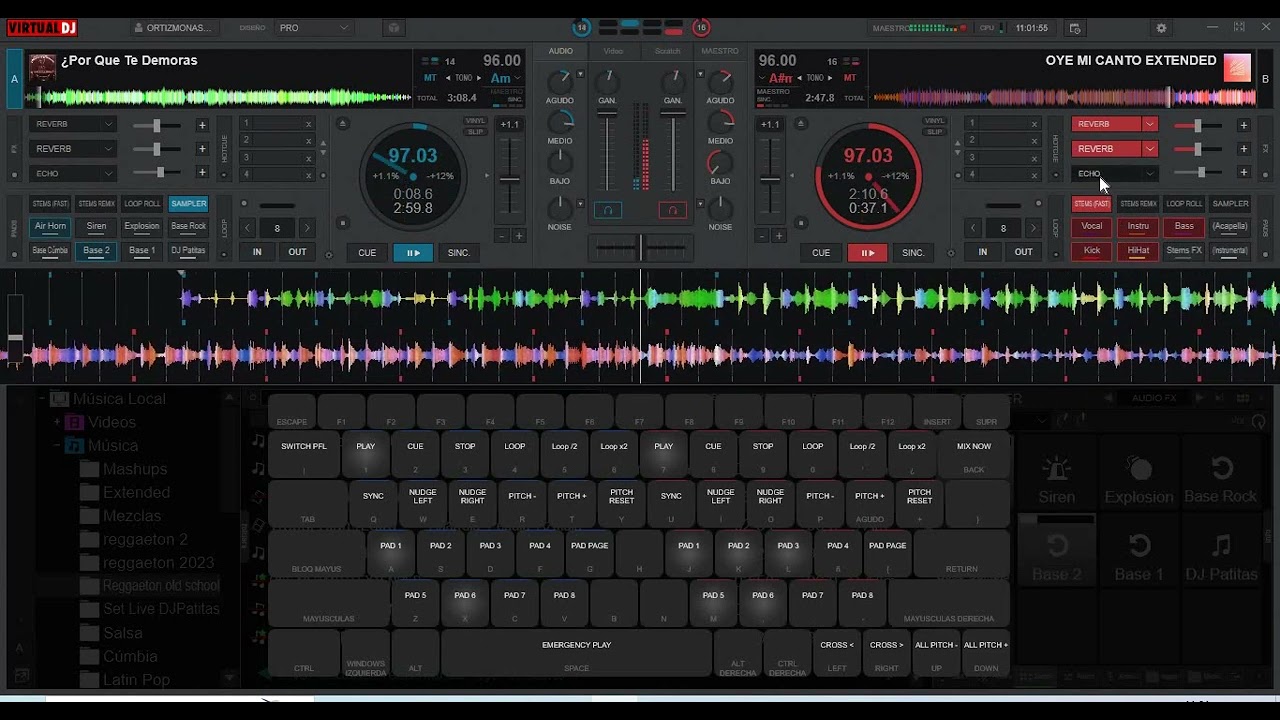The image size is (1280, 720).
Task: Add effect slot with plus beside deck A ECHO
Action: pyautogui.click(x=202, y=173)
